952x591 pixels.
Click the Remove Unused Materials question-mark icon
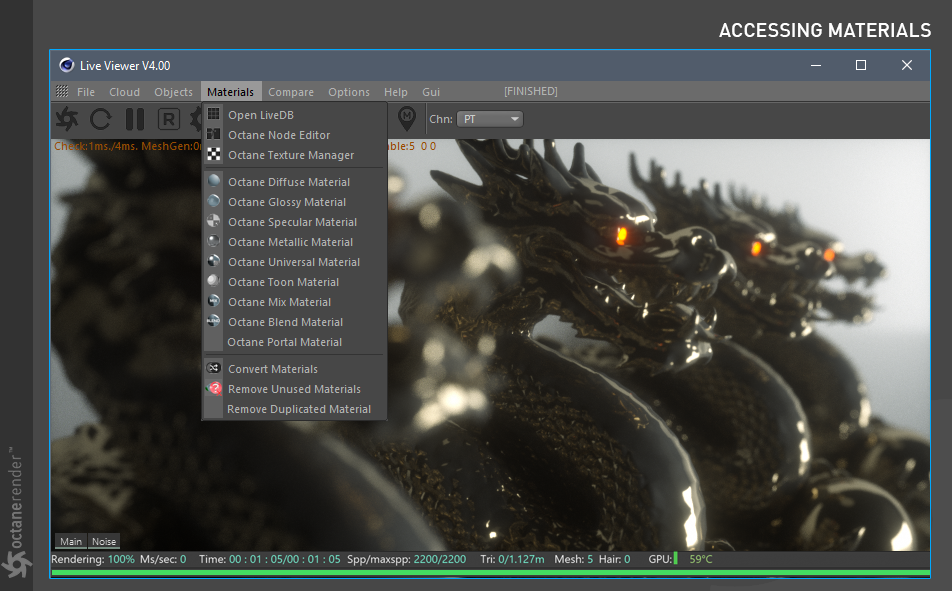click(x=214, y=388)
